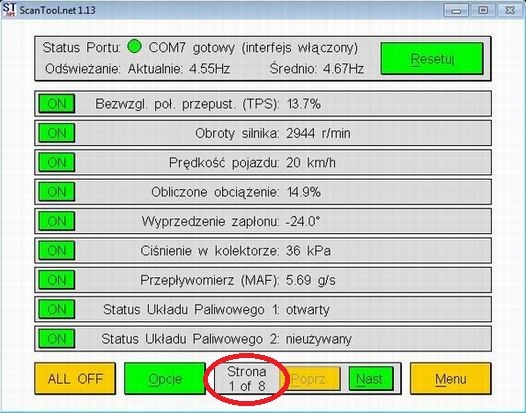526x413 pixels.
Task: Minimize the ScanTool.net window
Action: pos(456,10)
